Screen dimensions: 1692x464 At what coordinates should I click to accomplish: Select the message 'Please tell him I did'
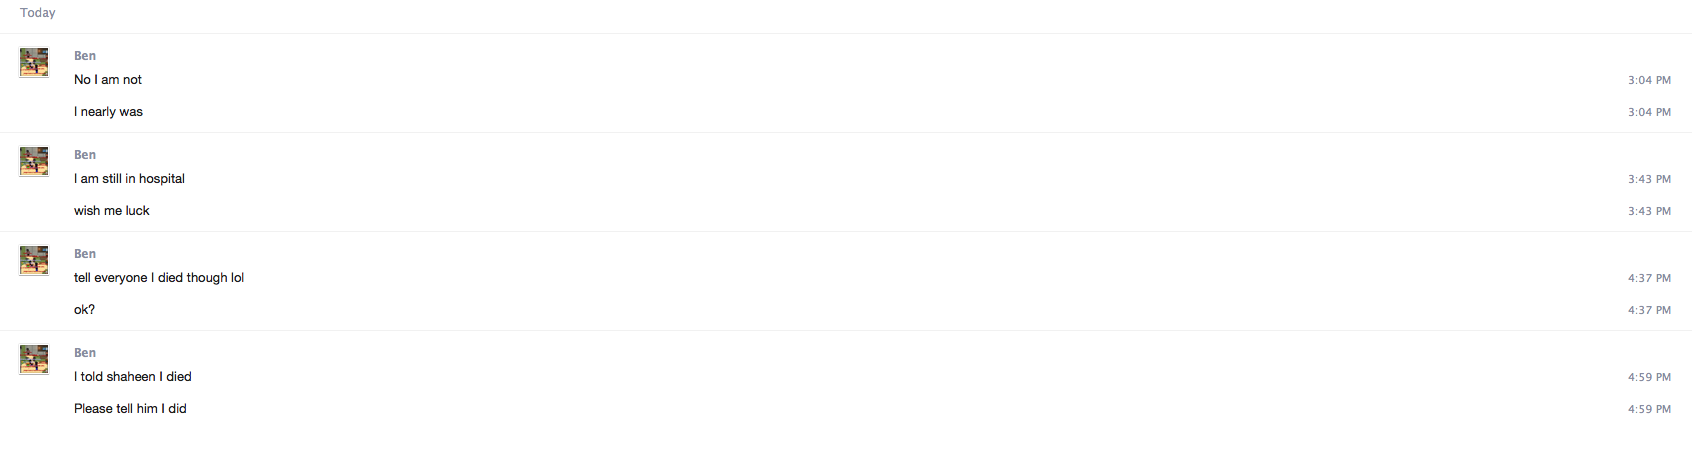tap(130, 409)
